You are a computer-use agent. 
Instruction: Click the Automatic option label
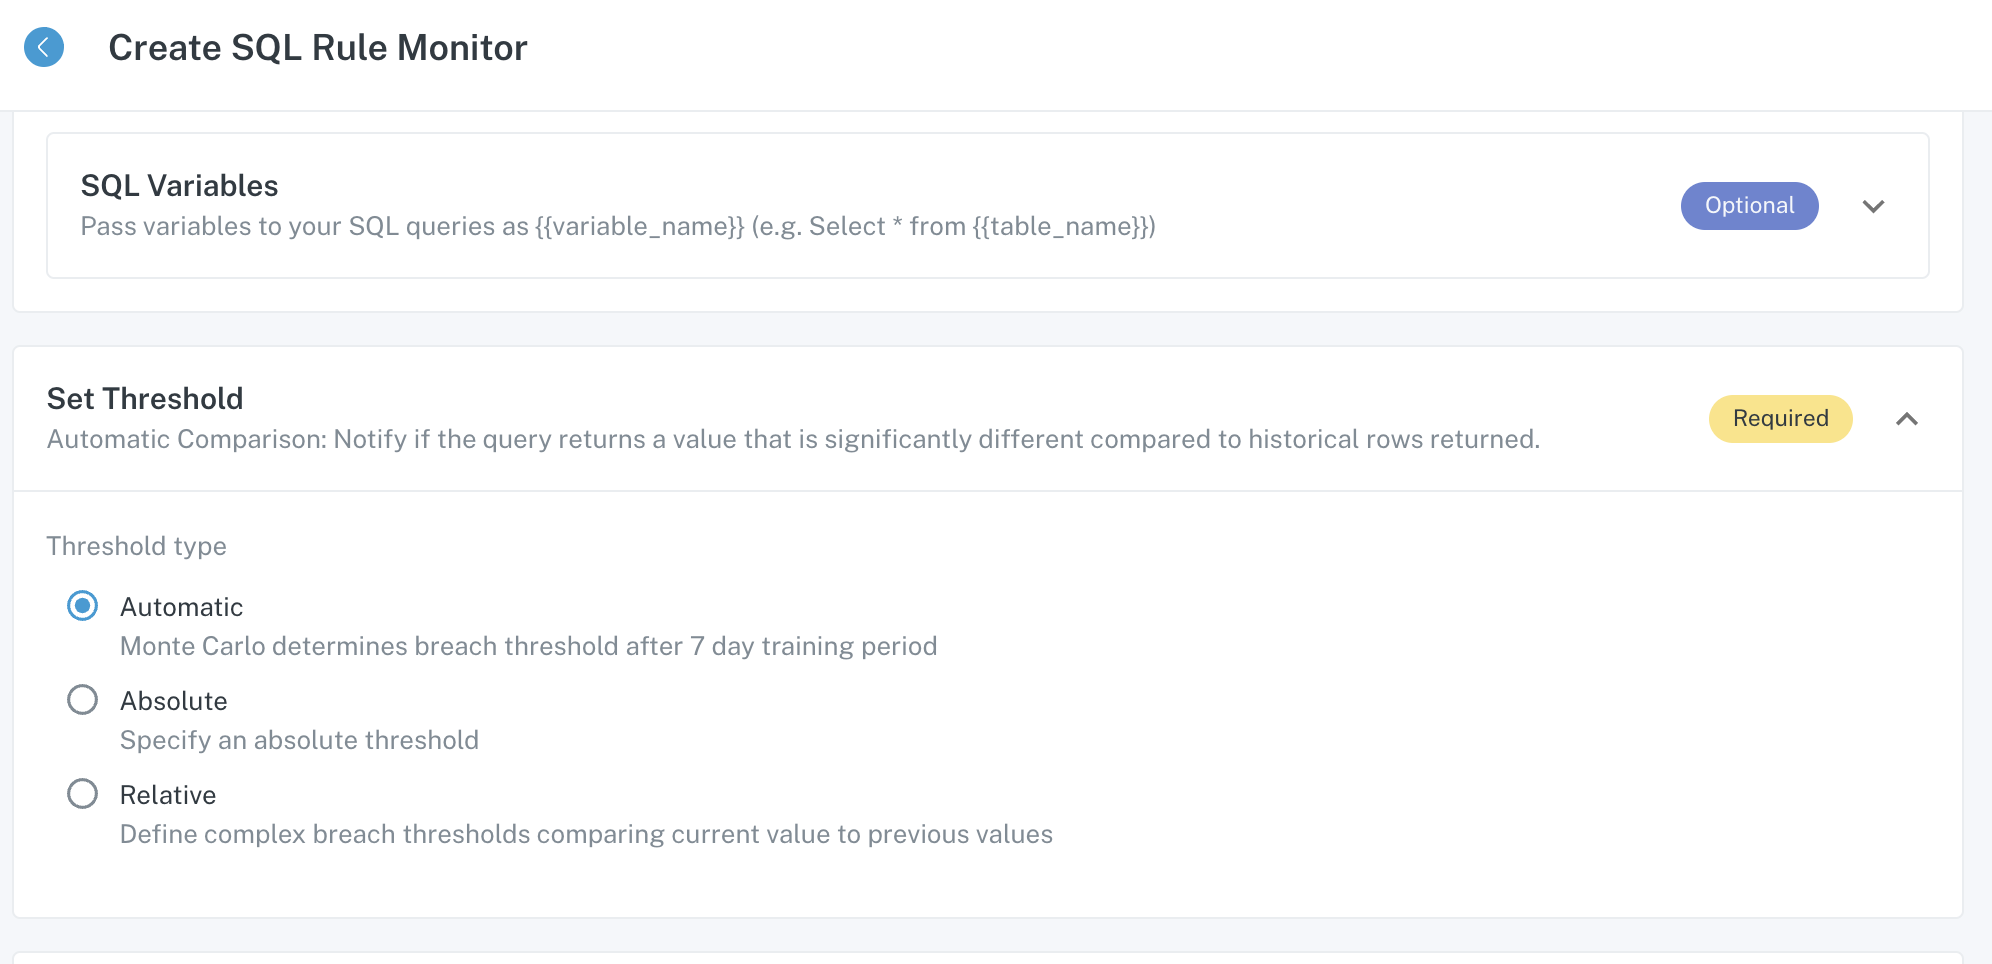(181, 607)
